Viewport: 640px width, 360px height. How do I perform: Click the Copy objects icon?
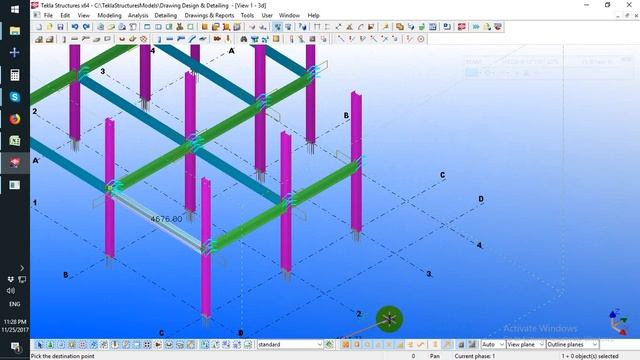(400, 27)
